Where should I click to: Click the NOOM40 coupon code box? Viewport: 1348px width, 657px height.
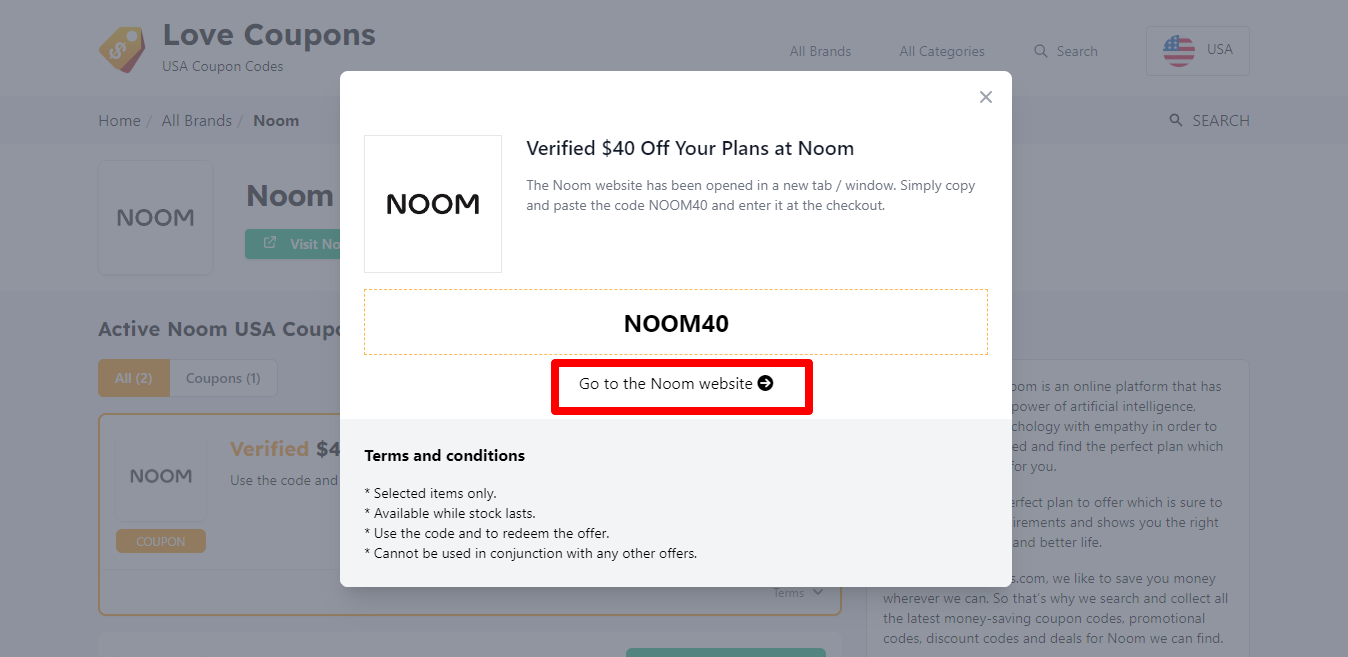676,323
